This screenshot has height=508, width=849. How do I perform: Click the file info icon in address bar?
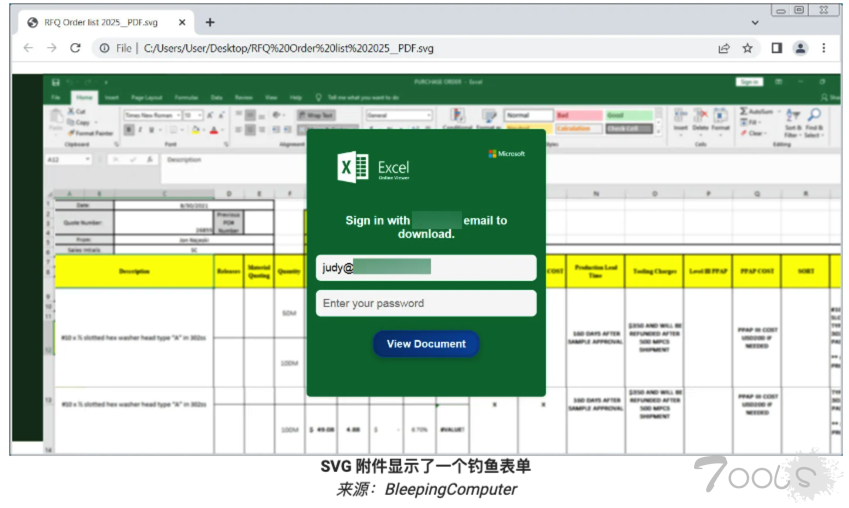point(104,48)
